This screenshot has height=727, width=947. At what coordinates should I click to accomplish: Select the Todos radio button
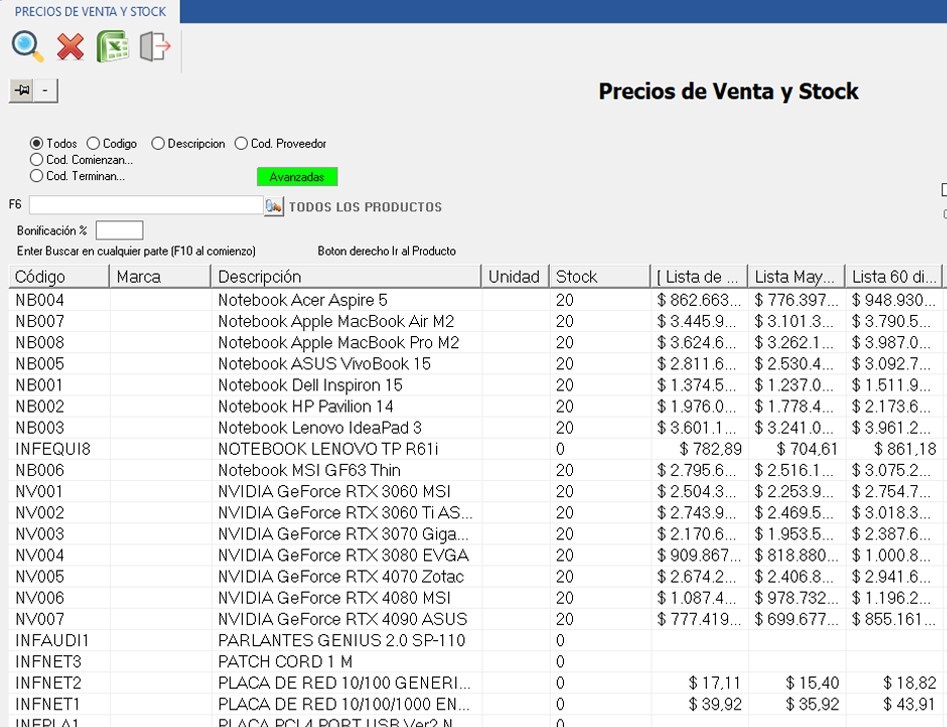[36, 144]
